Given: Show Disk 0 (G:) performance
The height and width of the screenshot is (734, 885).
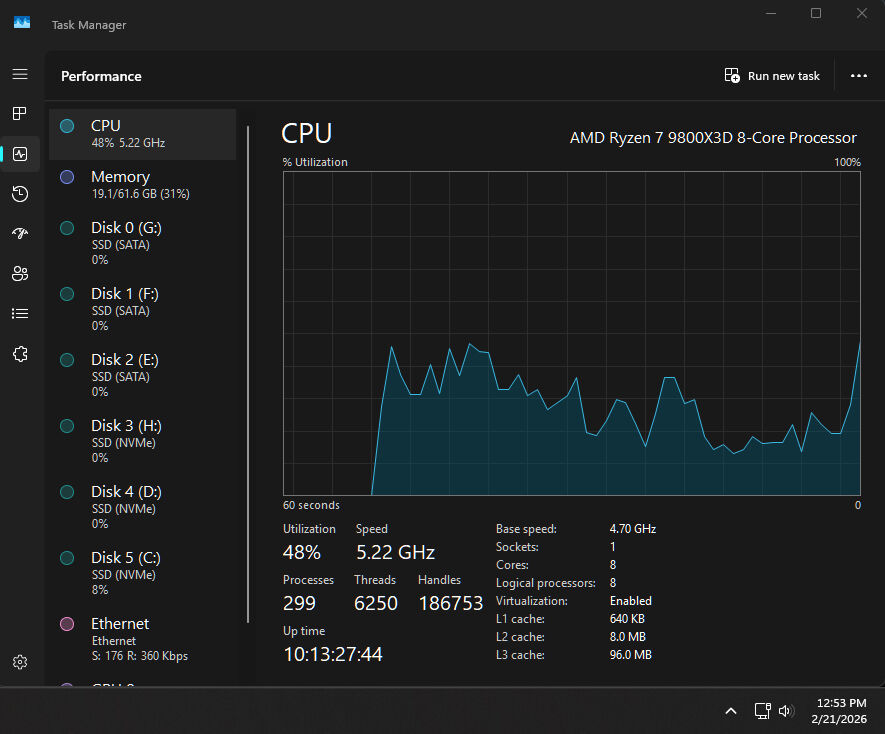Looking at the screenshot, I should coord(142,243).
